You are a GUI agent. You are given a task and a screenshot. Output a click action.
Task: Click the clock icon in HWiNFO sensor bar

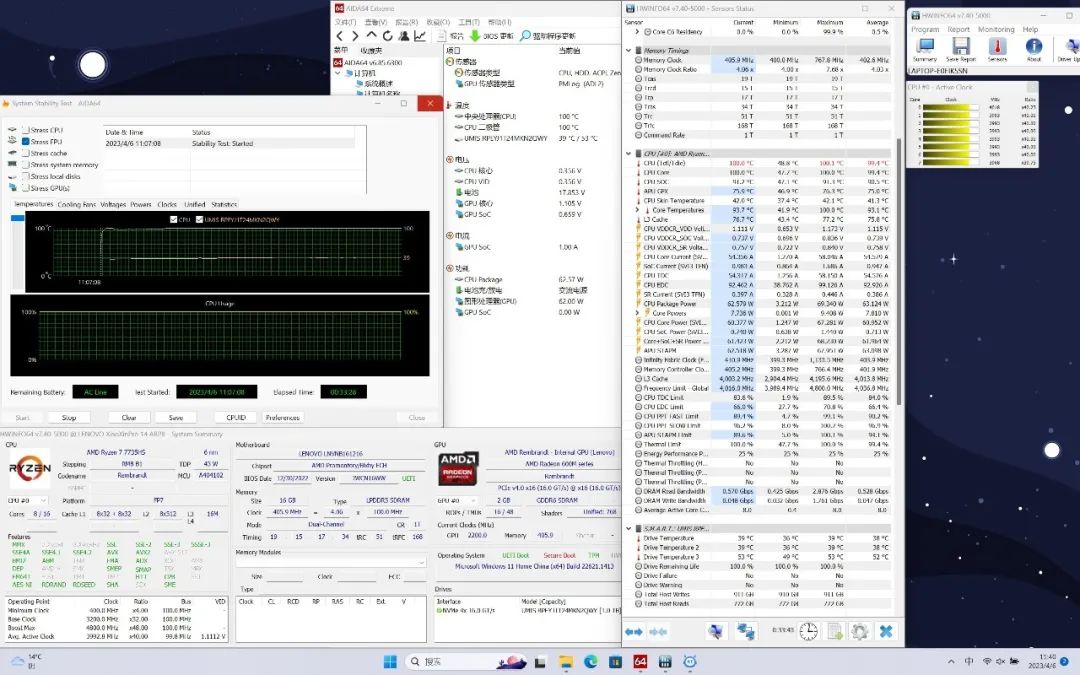[808, 631]
